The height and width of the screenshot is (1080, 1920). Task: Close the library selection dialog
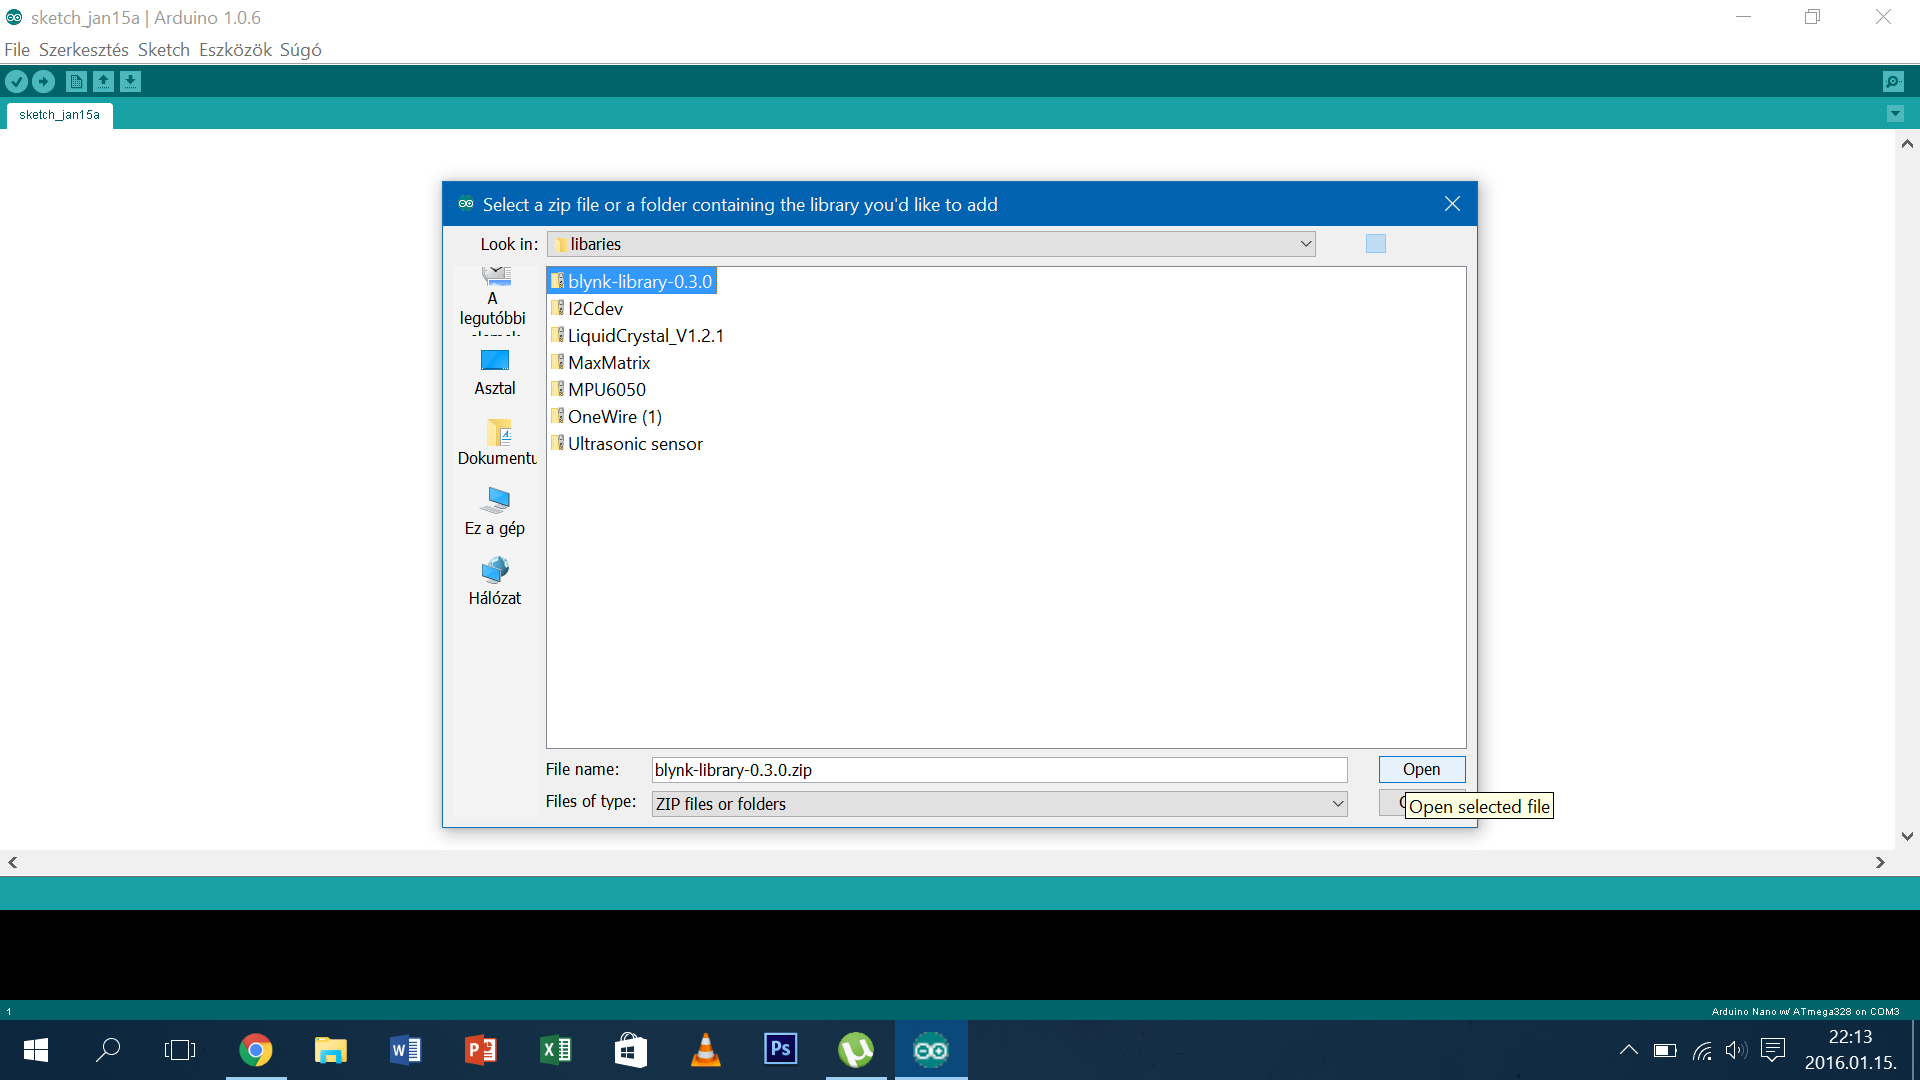(1452, 204)
